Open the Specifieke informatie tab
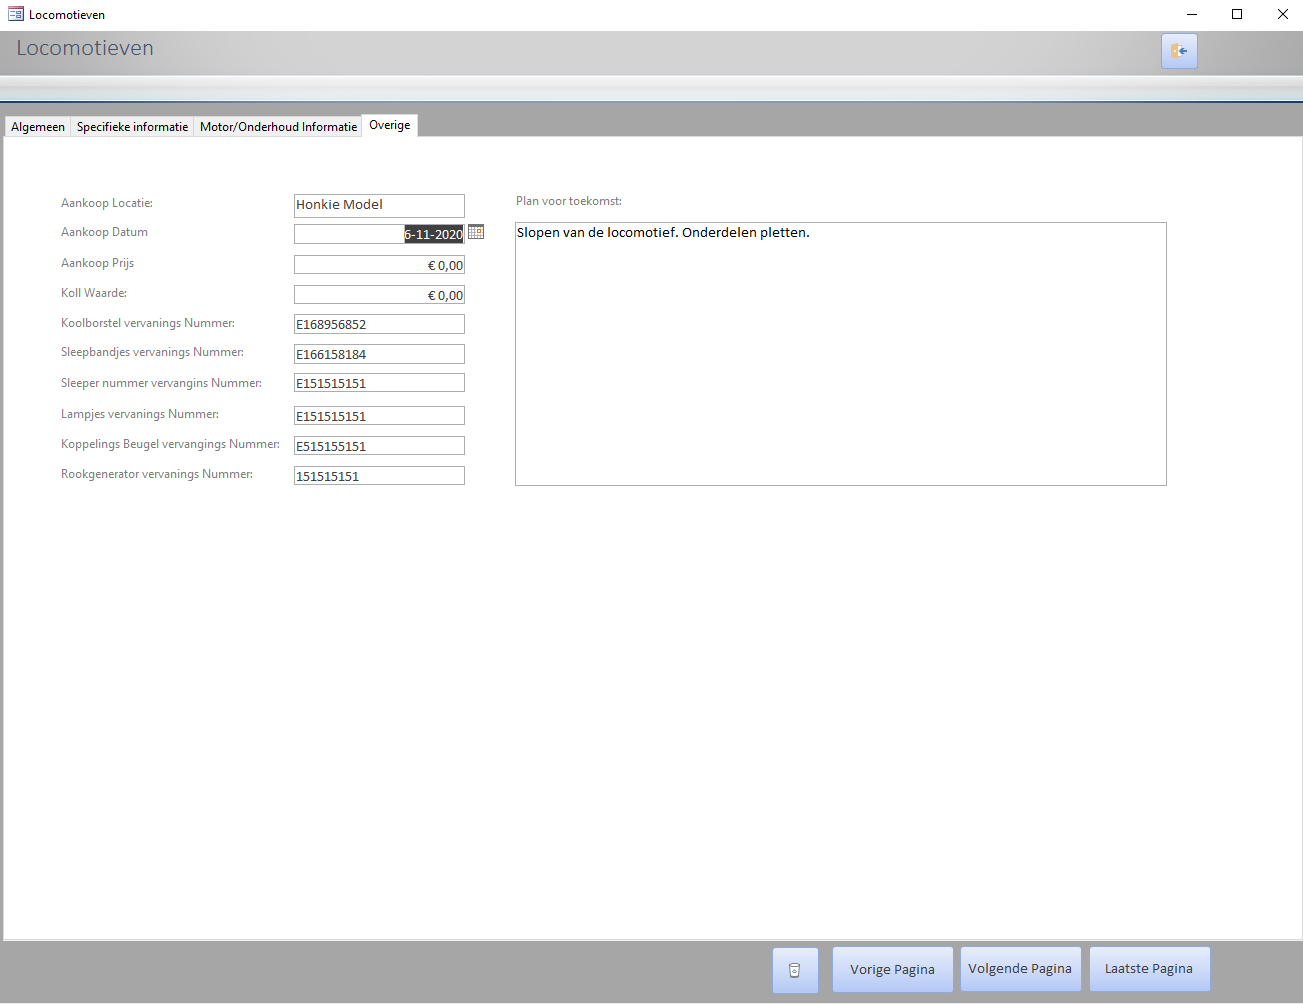Screen dimensions: 1303x1004 click(132, 127)
